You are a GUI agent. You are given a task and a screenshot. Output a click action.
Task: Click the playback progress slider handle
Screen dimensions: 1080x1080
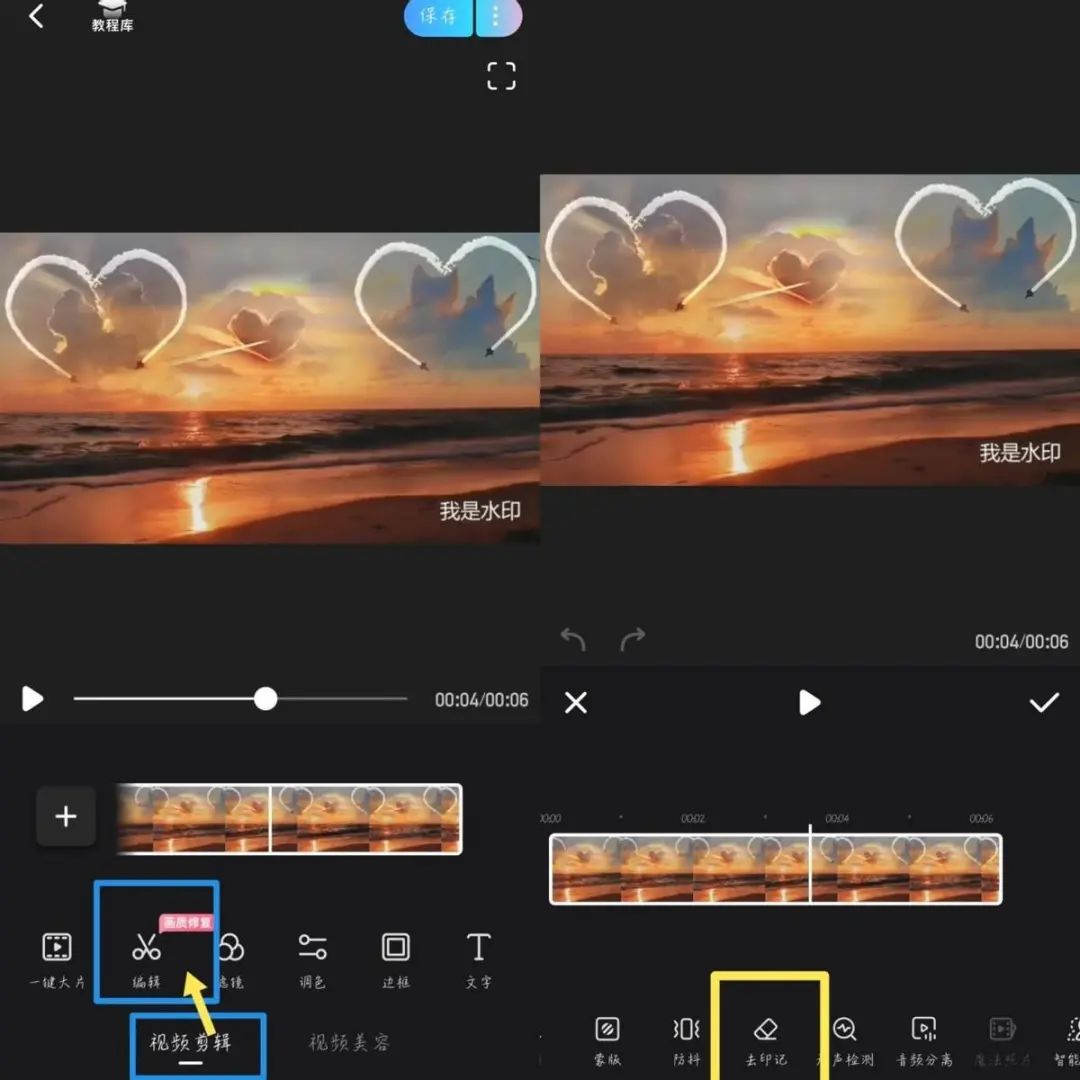[x=265, y=698]
